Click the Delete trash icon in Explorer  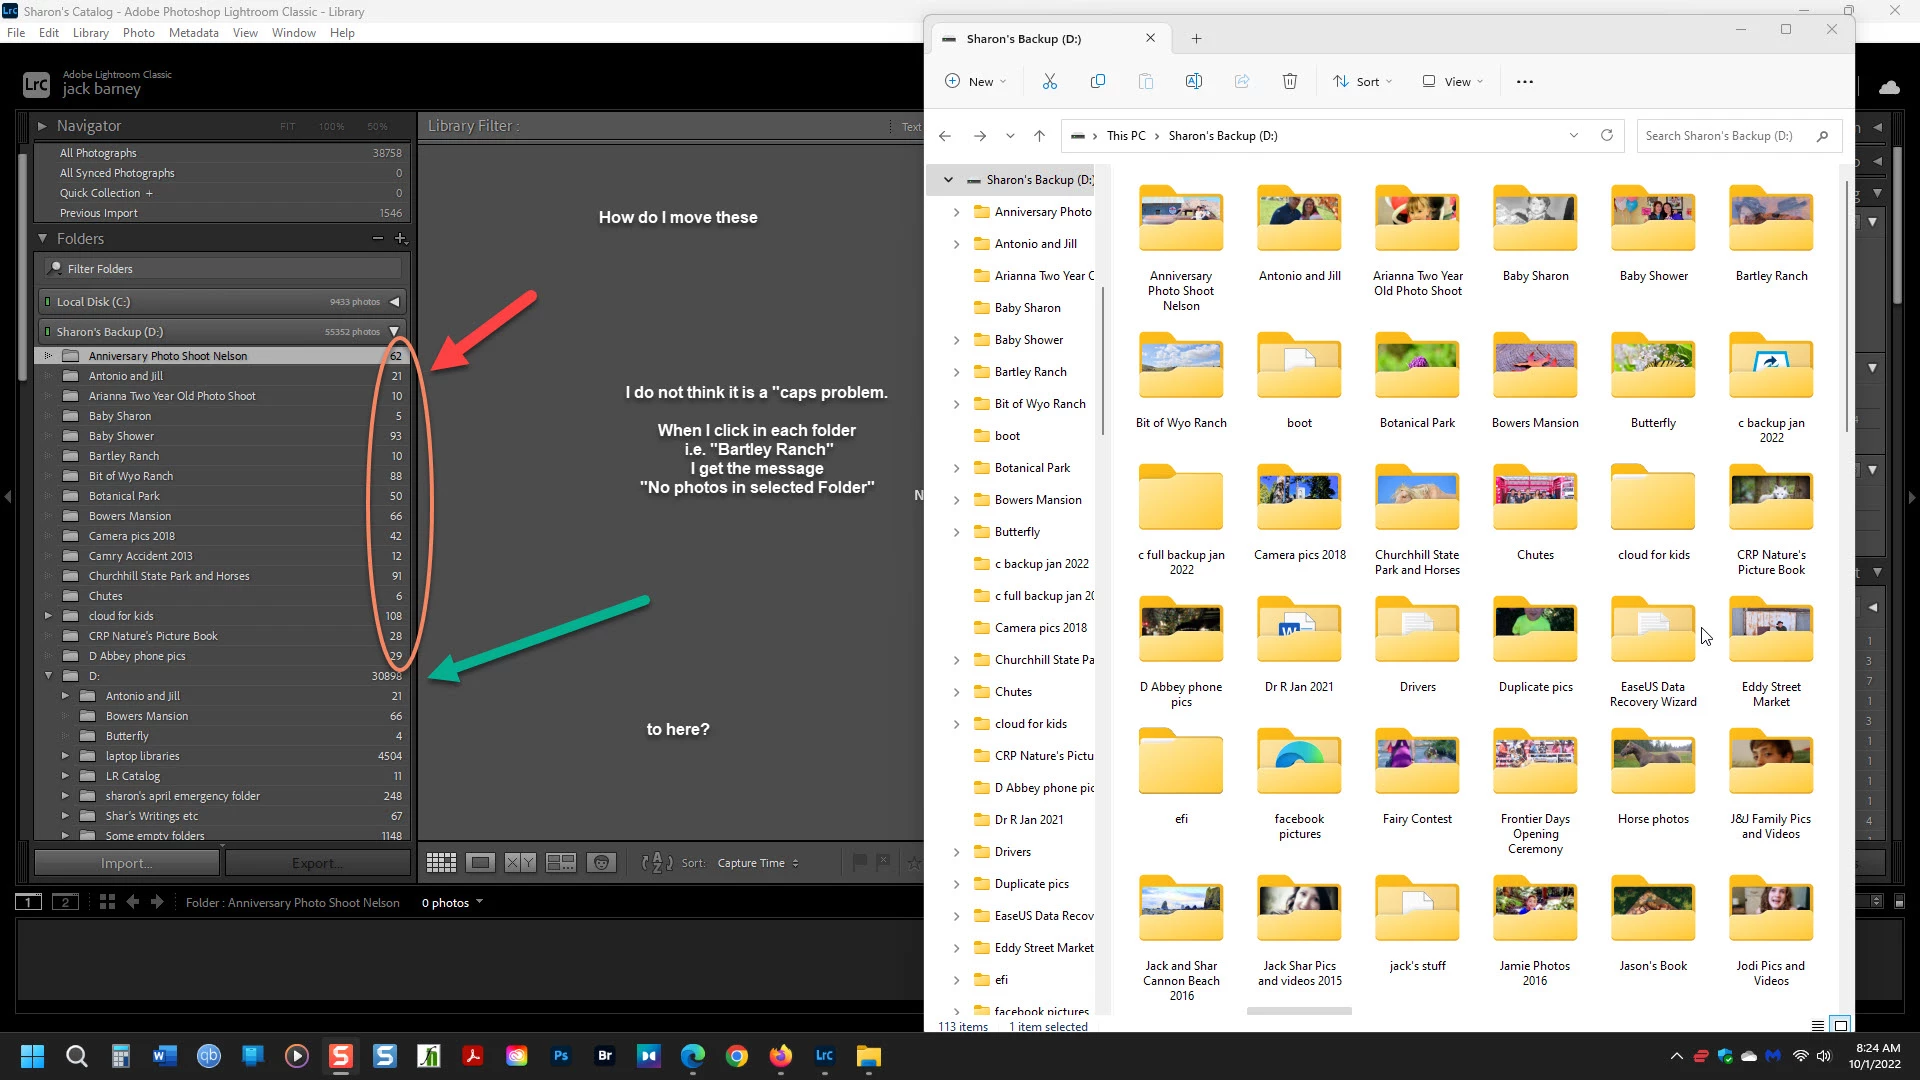[x=1290, y=82]
